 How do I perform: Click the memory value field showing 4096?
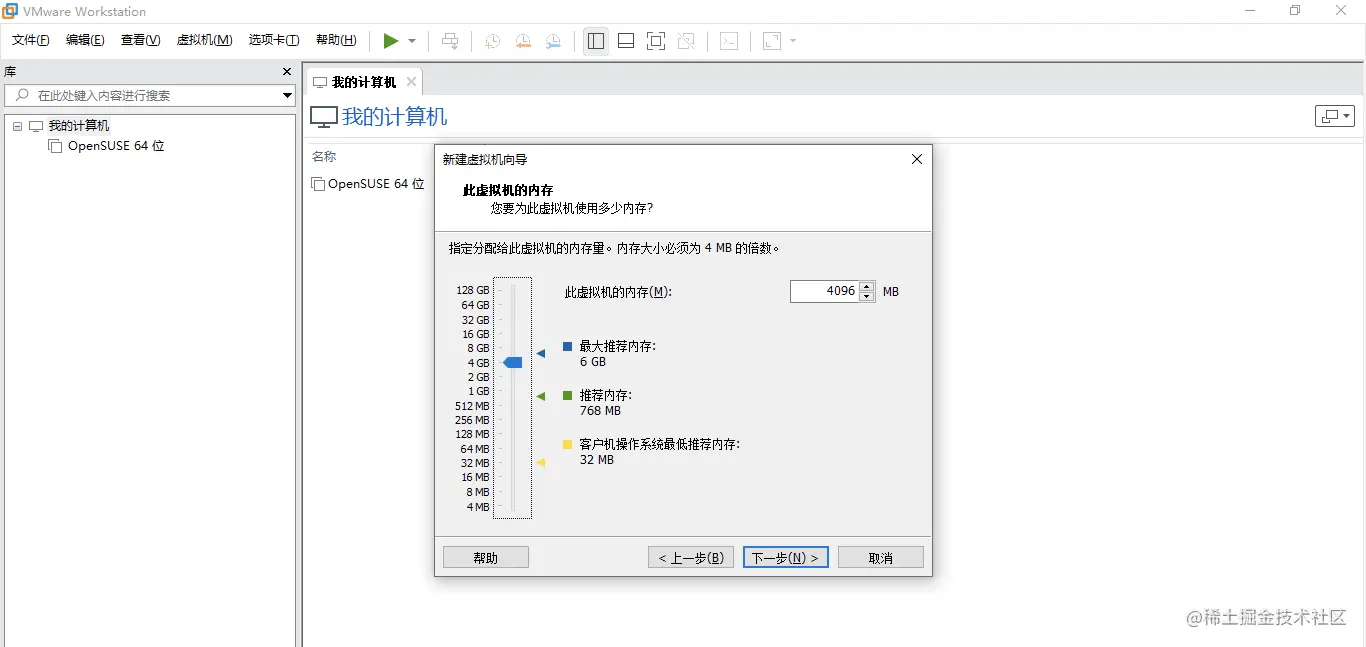[x=825, y=291]
